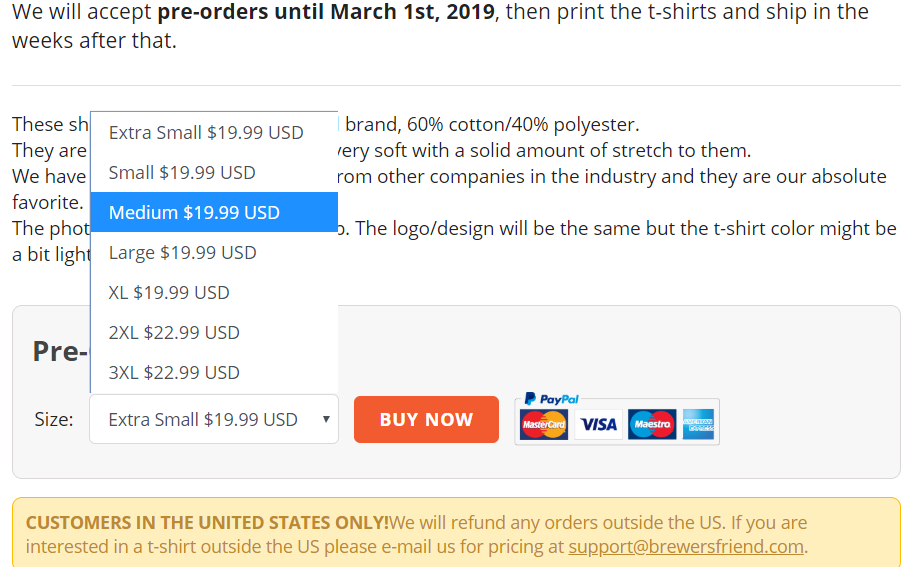Click the Visa card icon
The width and height of the screenshot is (908, 567).
click(x=599, y=425)
